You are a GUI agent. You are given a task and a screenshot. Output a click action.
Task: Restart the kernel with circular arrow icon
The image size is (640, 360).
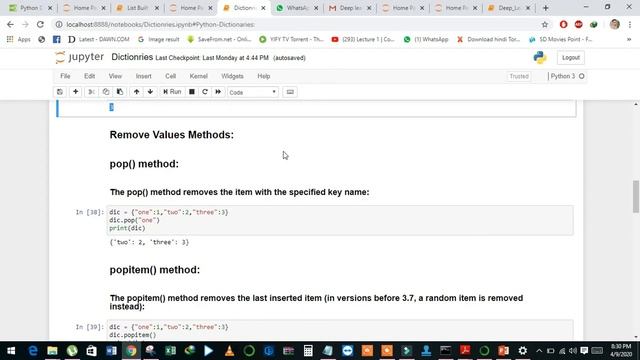point(205,92)
